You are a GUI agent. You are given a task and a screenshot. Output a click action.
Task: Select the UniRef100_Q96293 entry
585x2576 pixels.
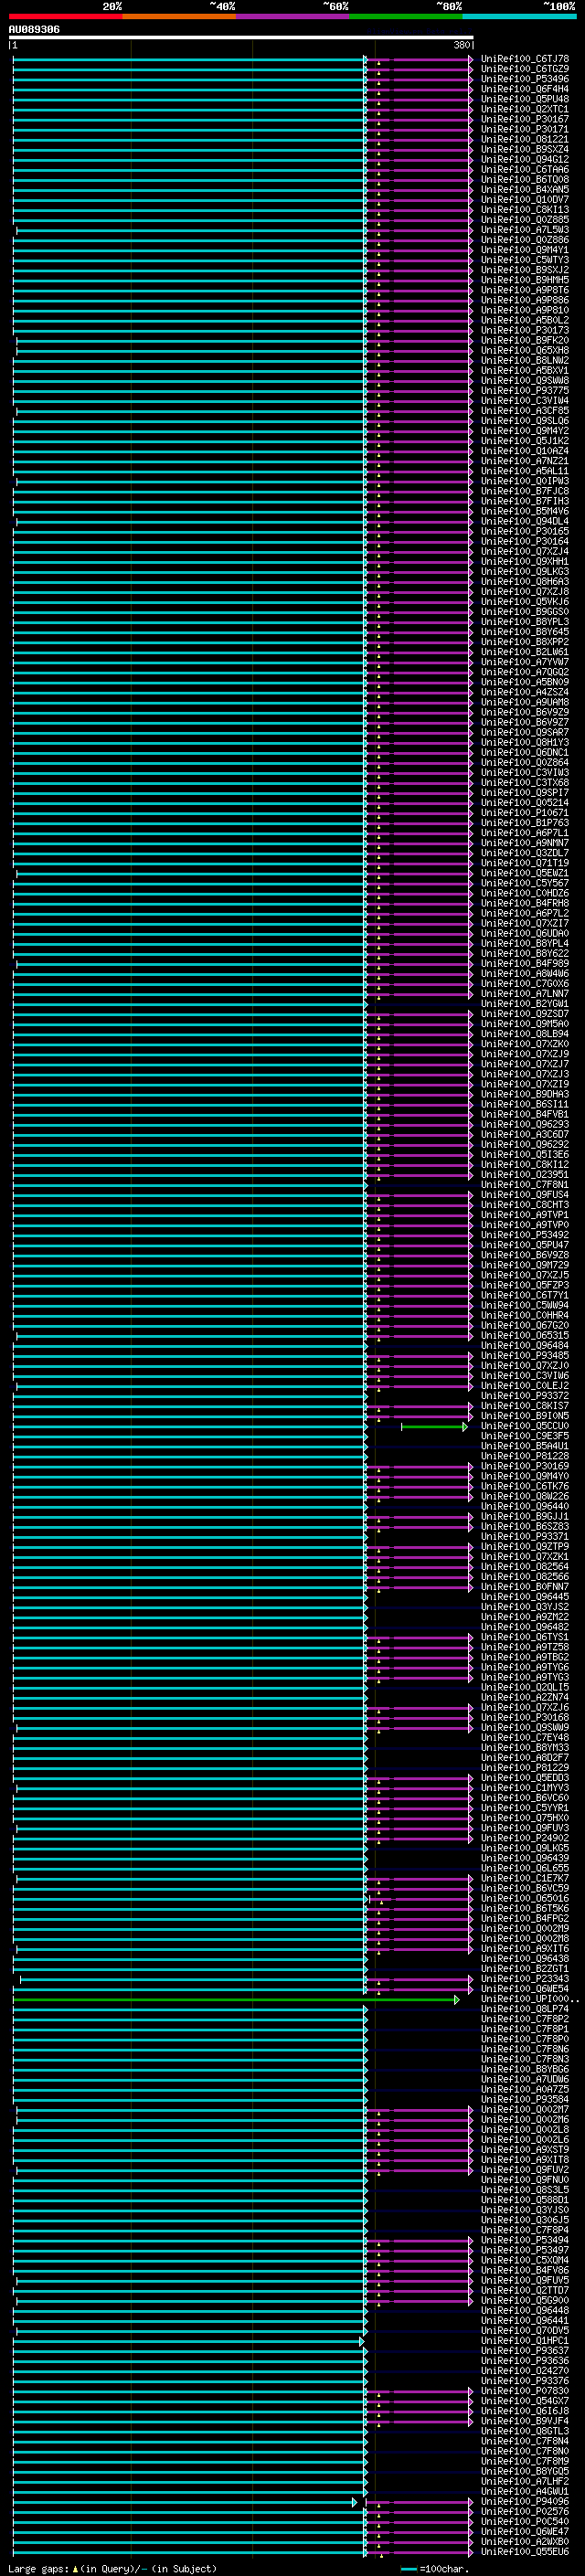(x=525, y=1125)
